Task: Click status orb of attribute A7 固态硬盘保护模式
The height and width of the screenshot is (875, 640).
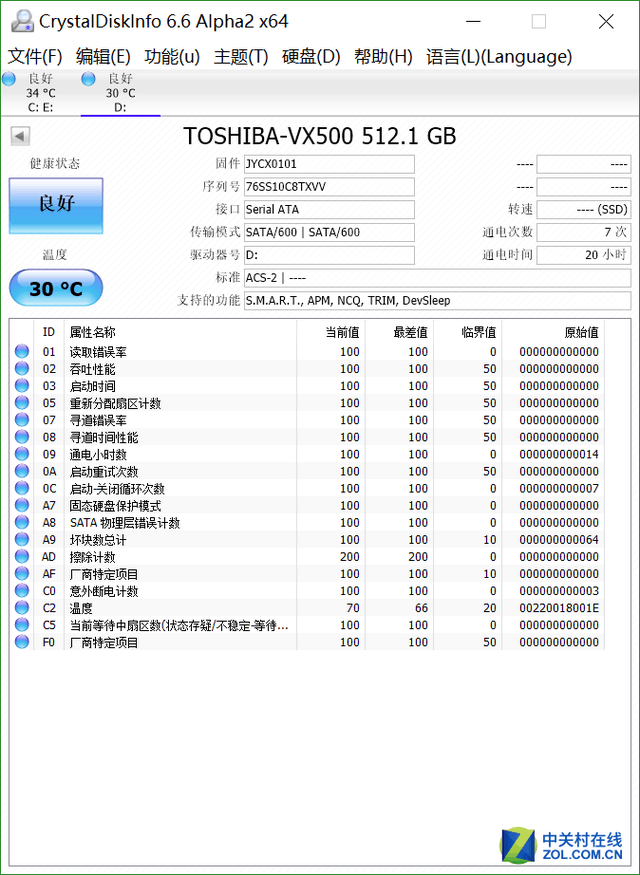Action: (22, 505)
